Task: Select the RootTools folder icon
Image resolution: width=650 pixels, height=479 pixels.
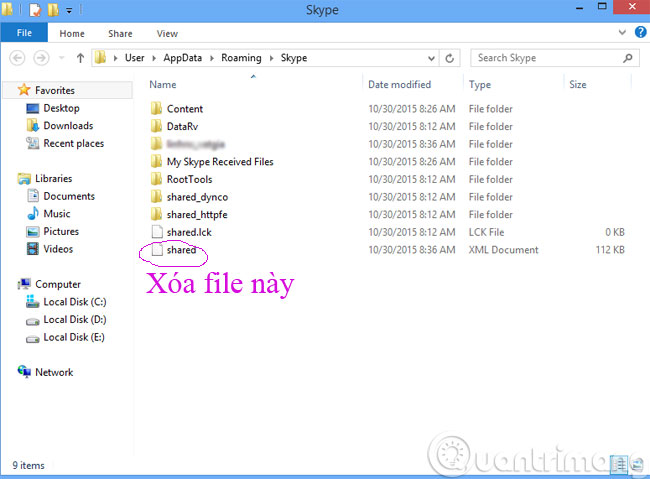Action: tap(157, 179)
